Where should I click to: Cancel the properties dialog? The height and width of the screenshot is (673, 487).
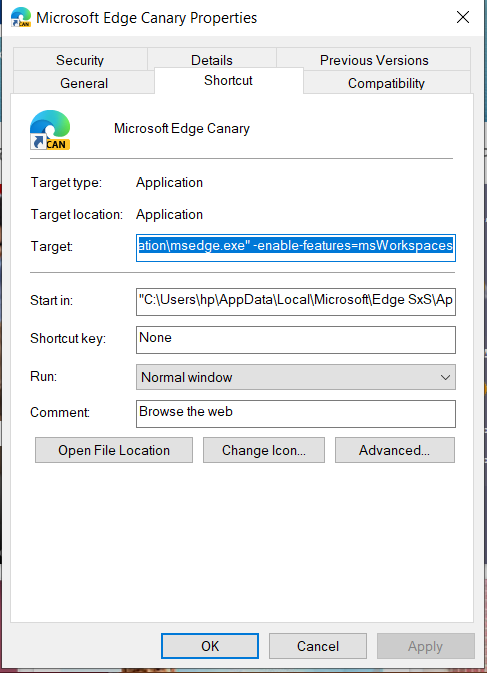318,646
